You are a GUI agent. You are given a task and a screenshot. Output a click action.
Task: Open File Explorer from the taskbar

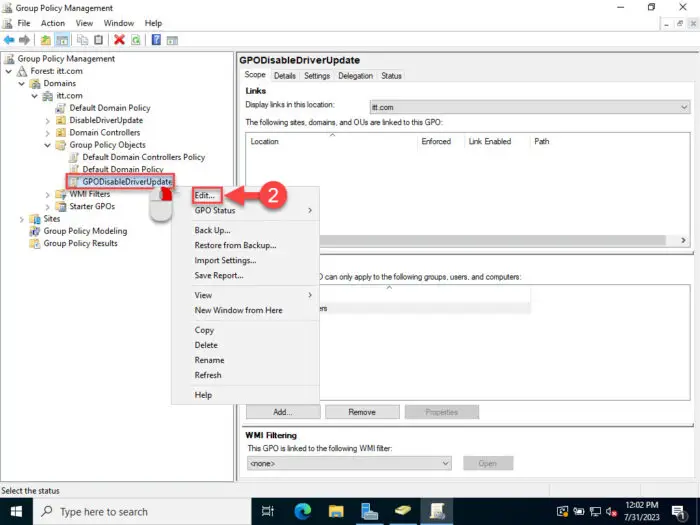[x=336, y=512]
